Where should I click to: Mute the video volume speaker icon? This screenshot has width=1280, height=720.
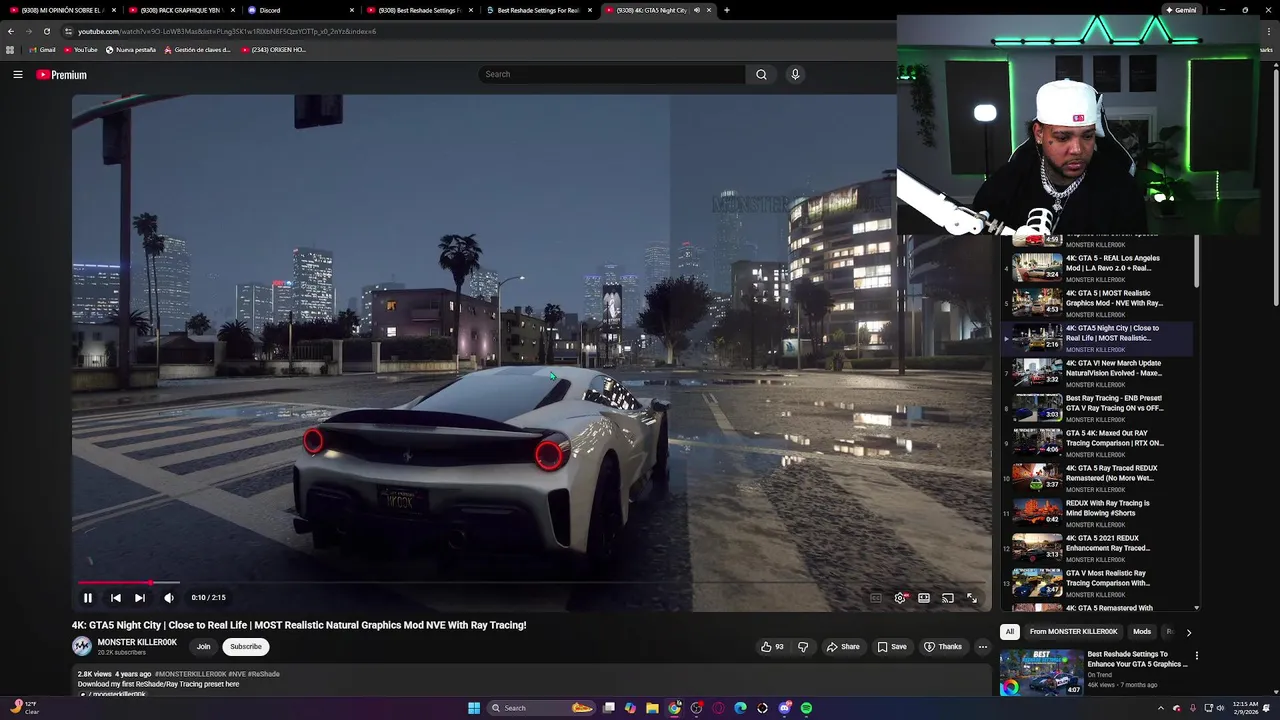(x=169, y=598)
